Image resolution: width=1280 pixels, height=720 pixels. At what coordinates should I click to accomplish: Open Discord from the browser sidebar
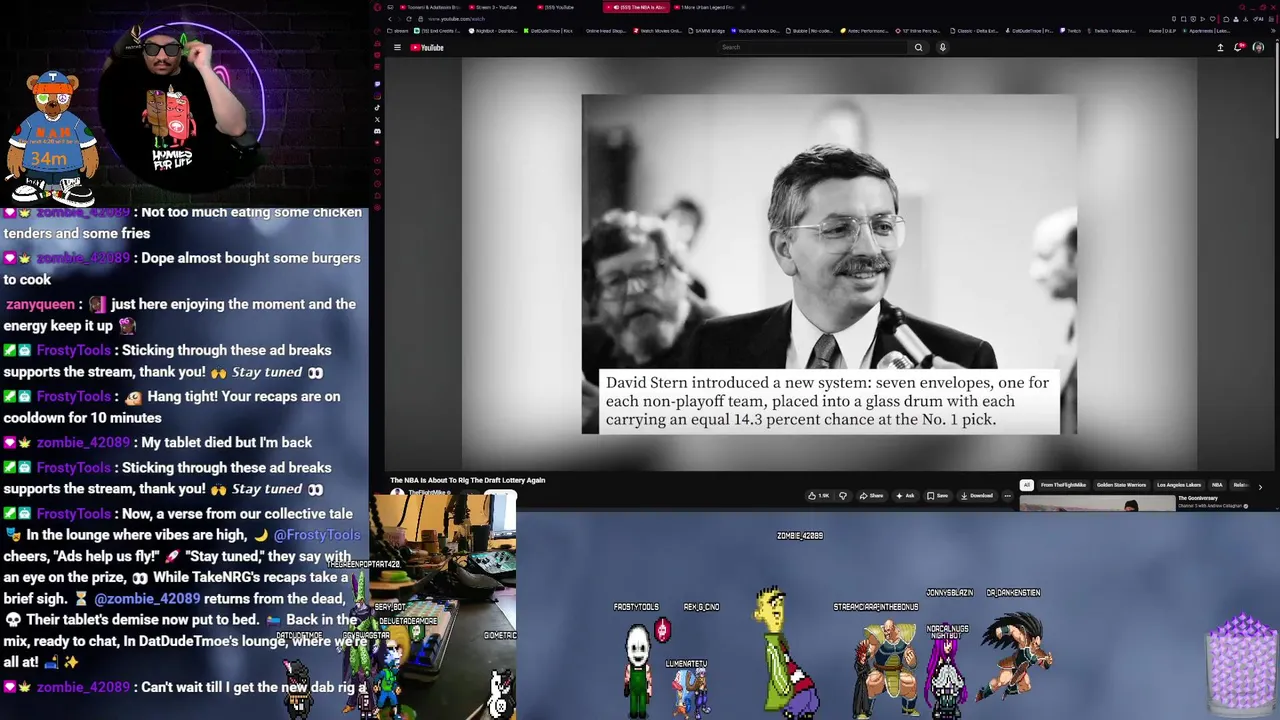(x=377, y=131)
